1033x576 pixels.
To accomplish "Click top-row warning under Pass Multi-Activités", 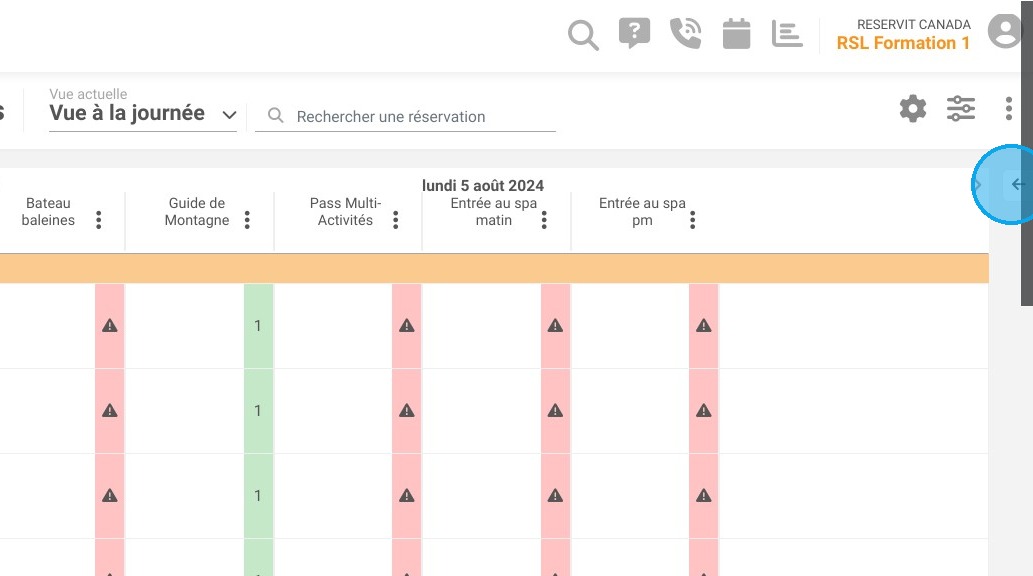I will tap(406, 326).
